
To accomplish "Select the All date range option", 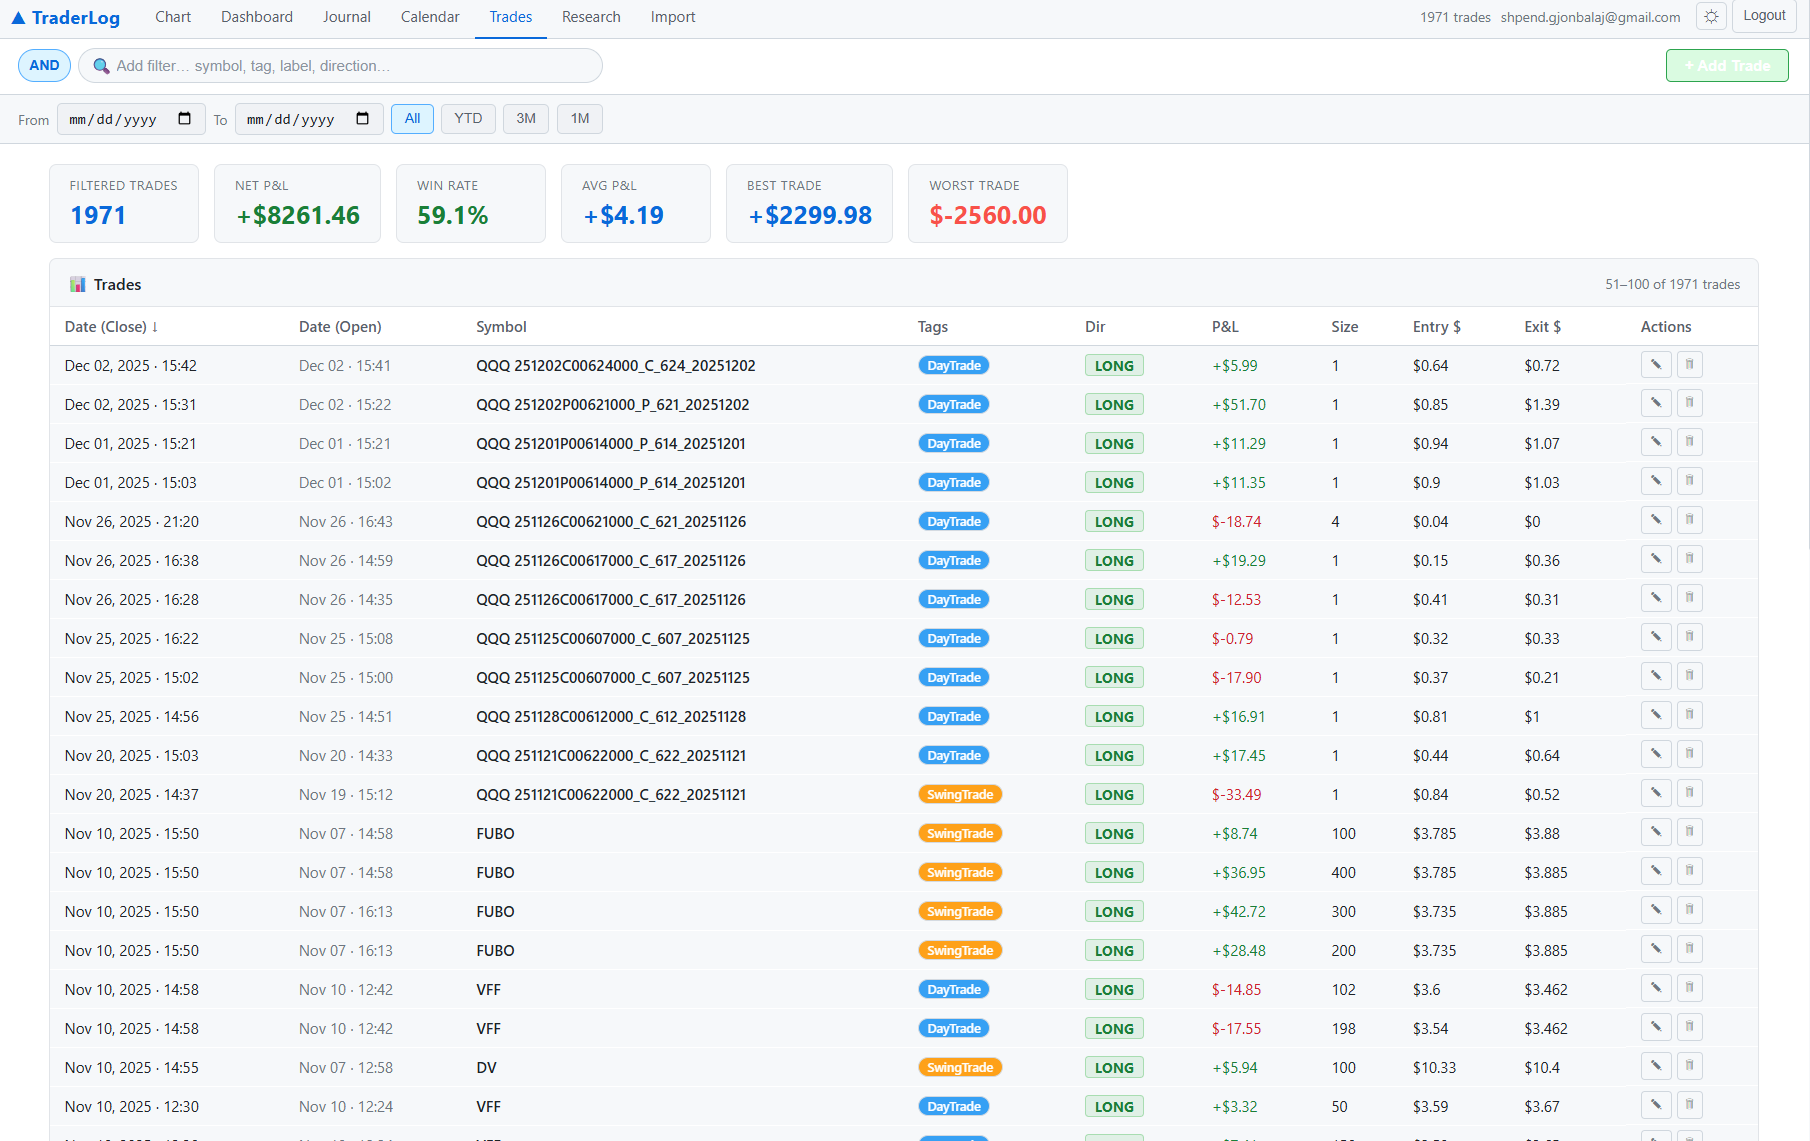I will 412,119.
